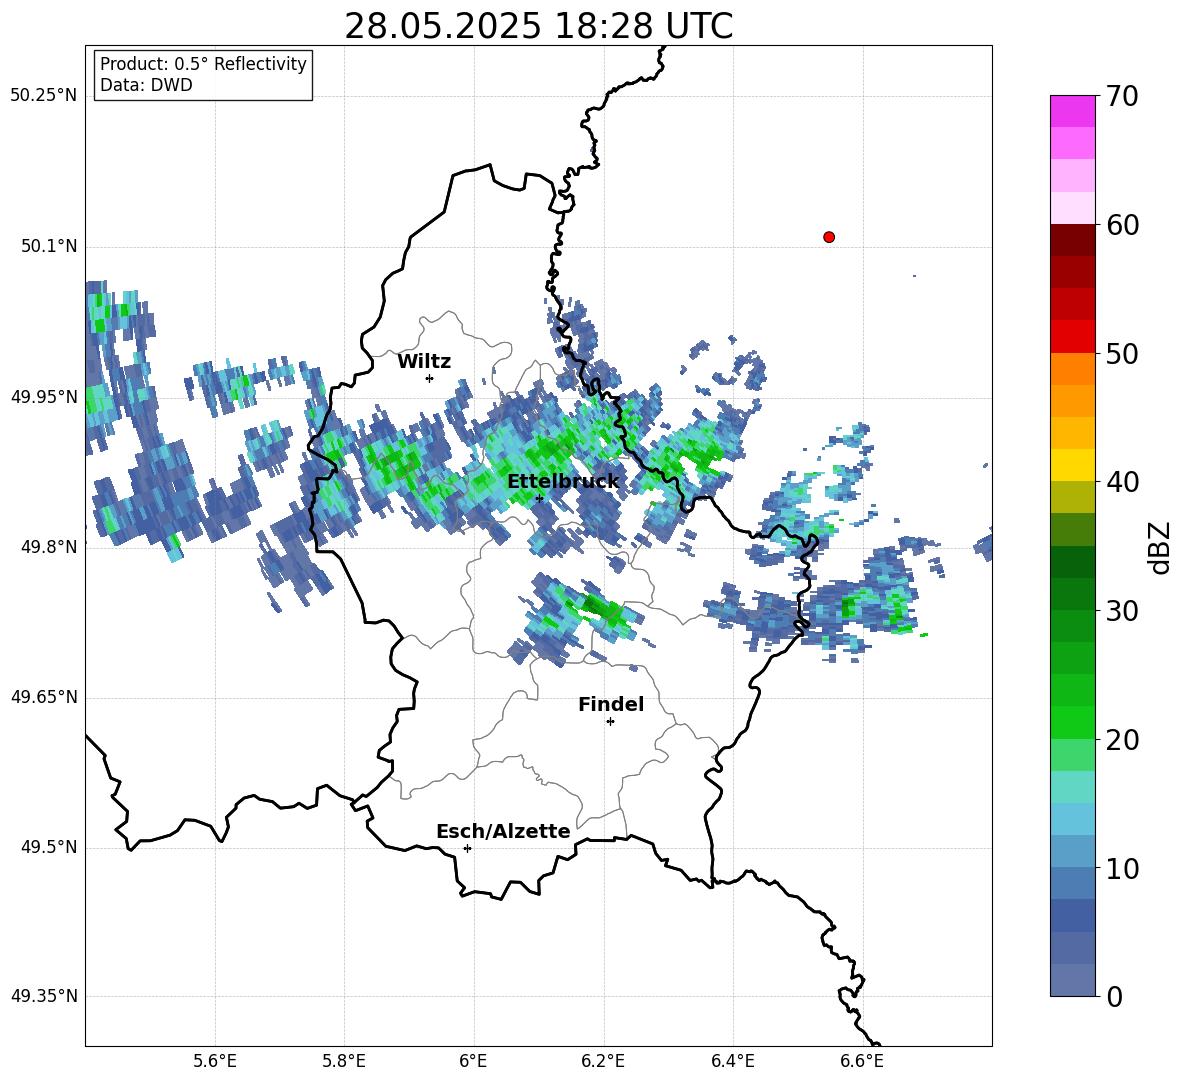
Task: Pick the light blue swatch near 13 dBZ
Action: pyautogui.click(x=1072, y=819)
